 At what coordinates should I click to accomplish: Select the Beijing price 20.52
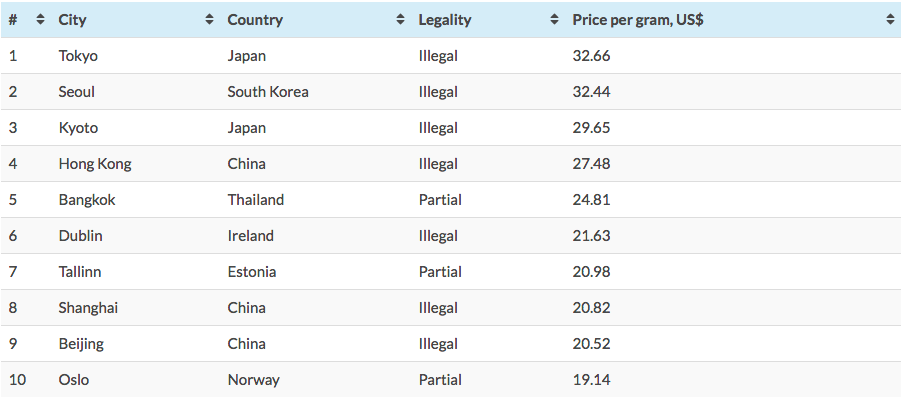pos(591,344)
